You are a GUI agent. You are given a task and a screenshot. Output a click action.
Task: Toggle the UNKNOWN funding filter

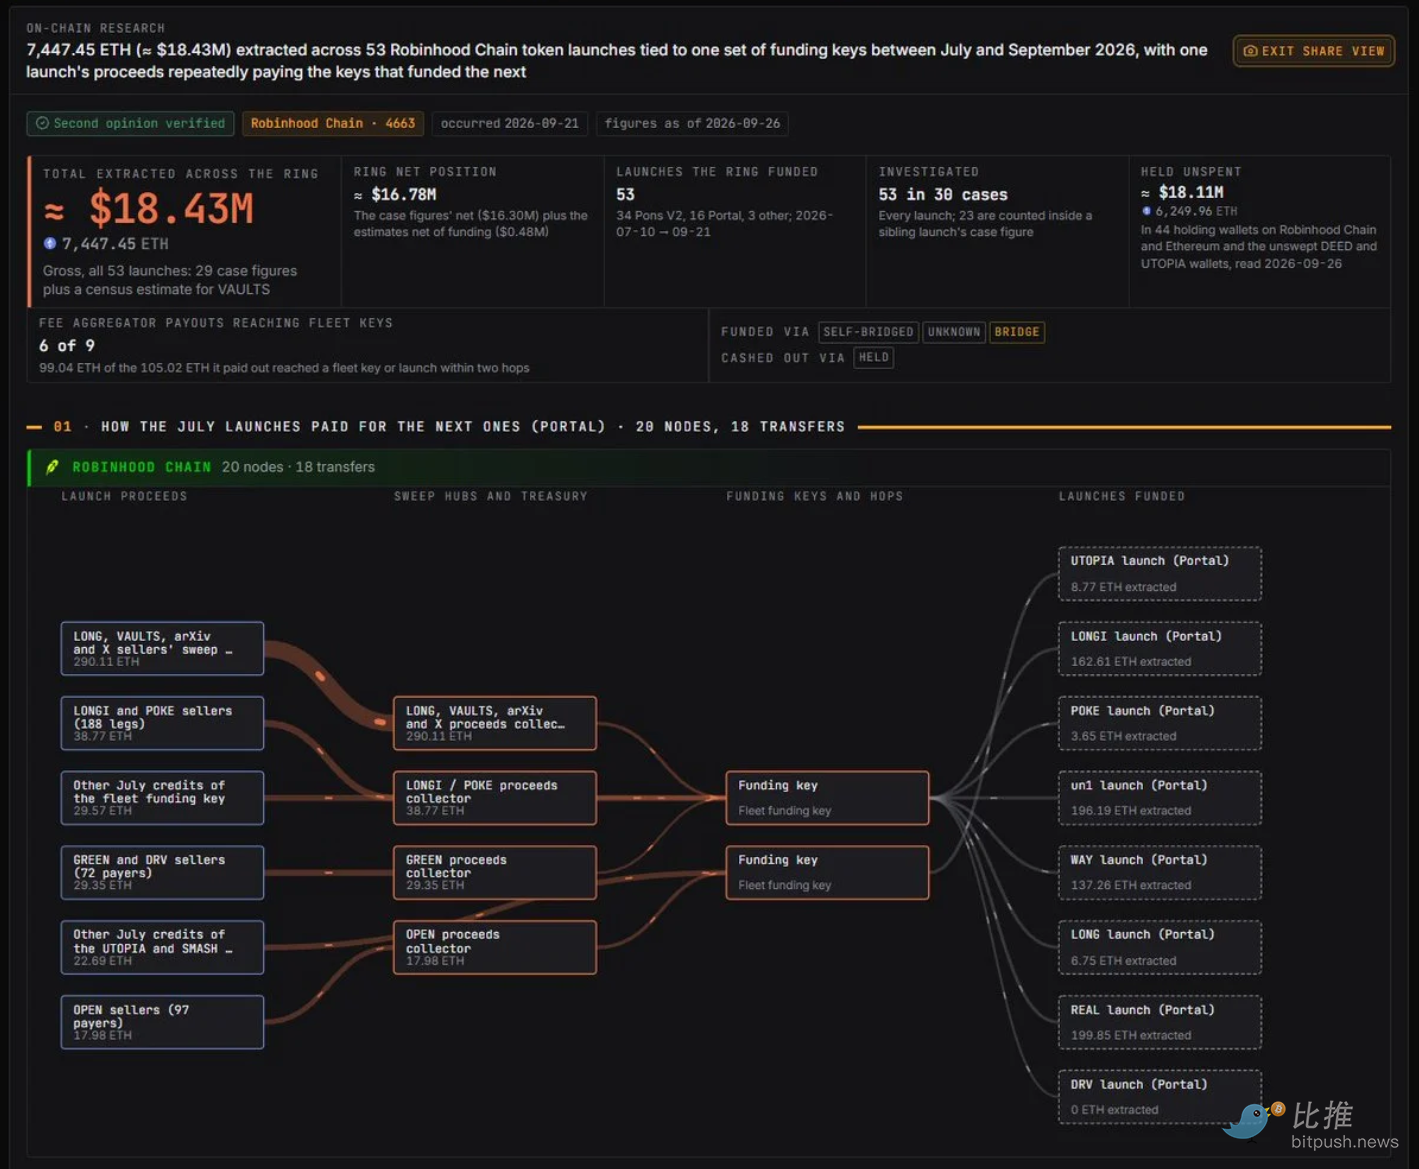point(954,332)
